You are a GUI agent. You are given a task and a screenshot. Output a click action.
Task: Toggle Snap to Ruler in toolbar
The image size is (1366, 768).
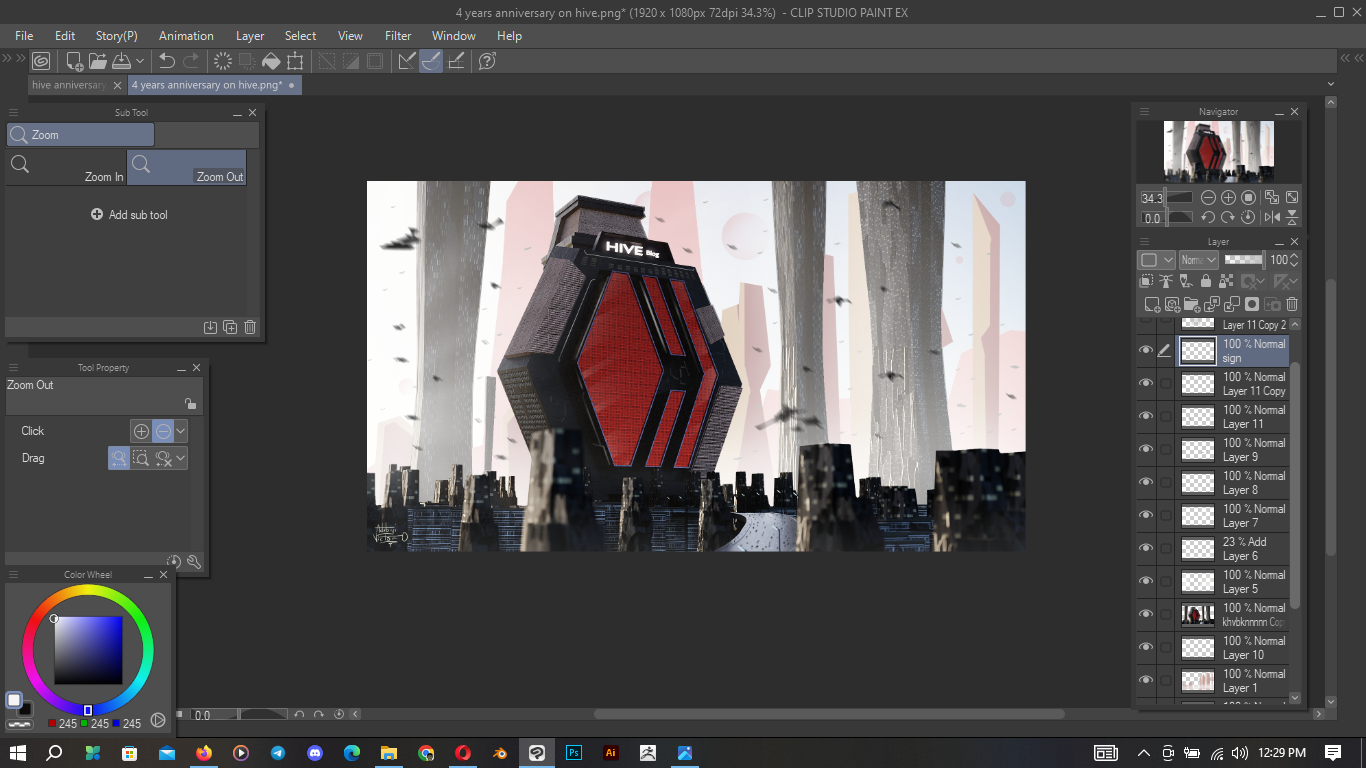click(407, 61)
